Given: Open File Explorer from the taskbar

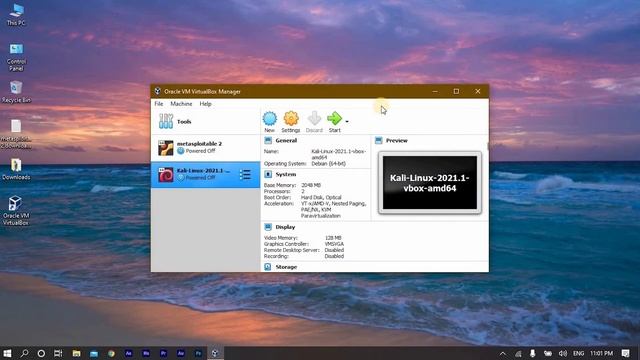Looking at the screenshot, I should (x=76, y=353).
